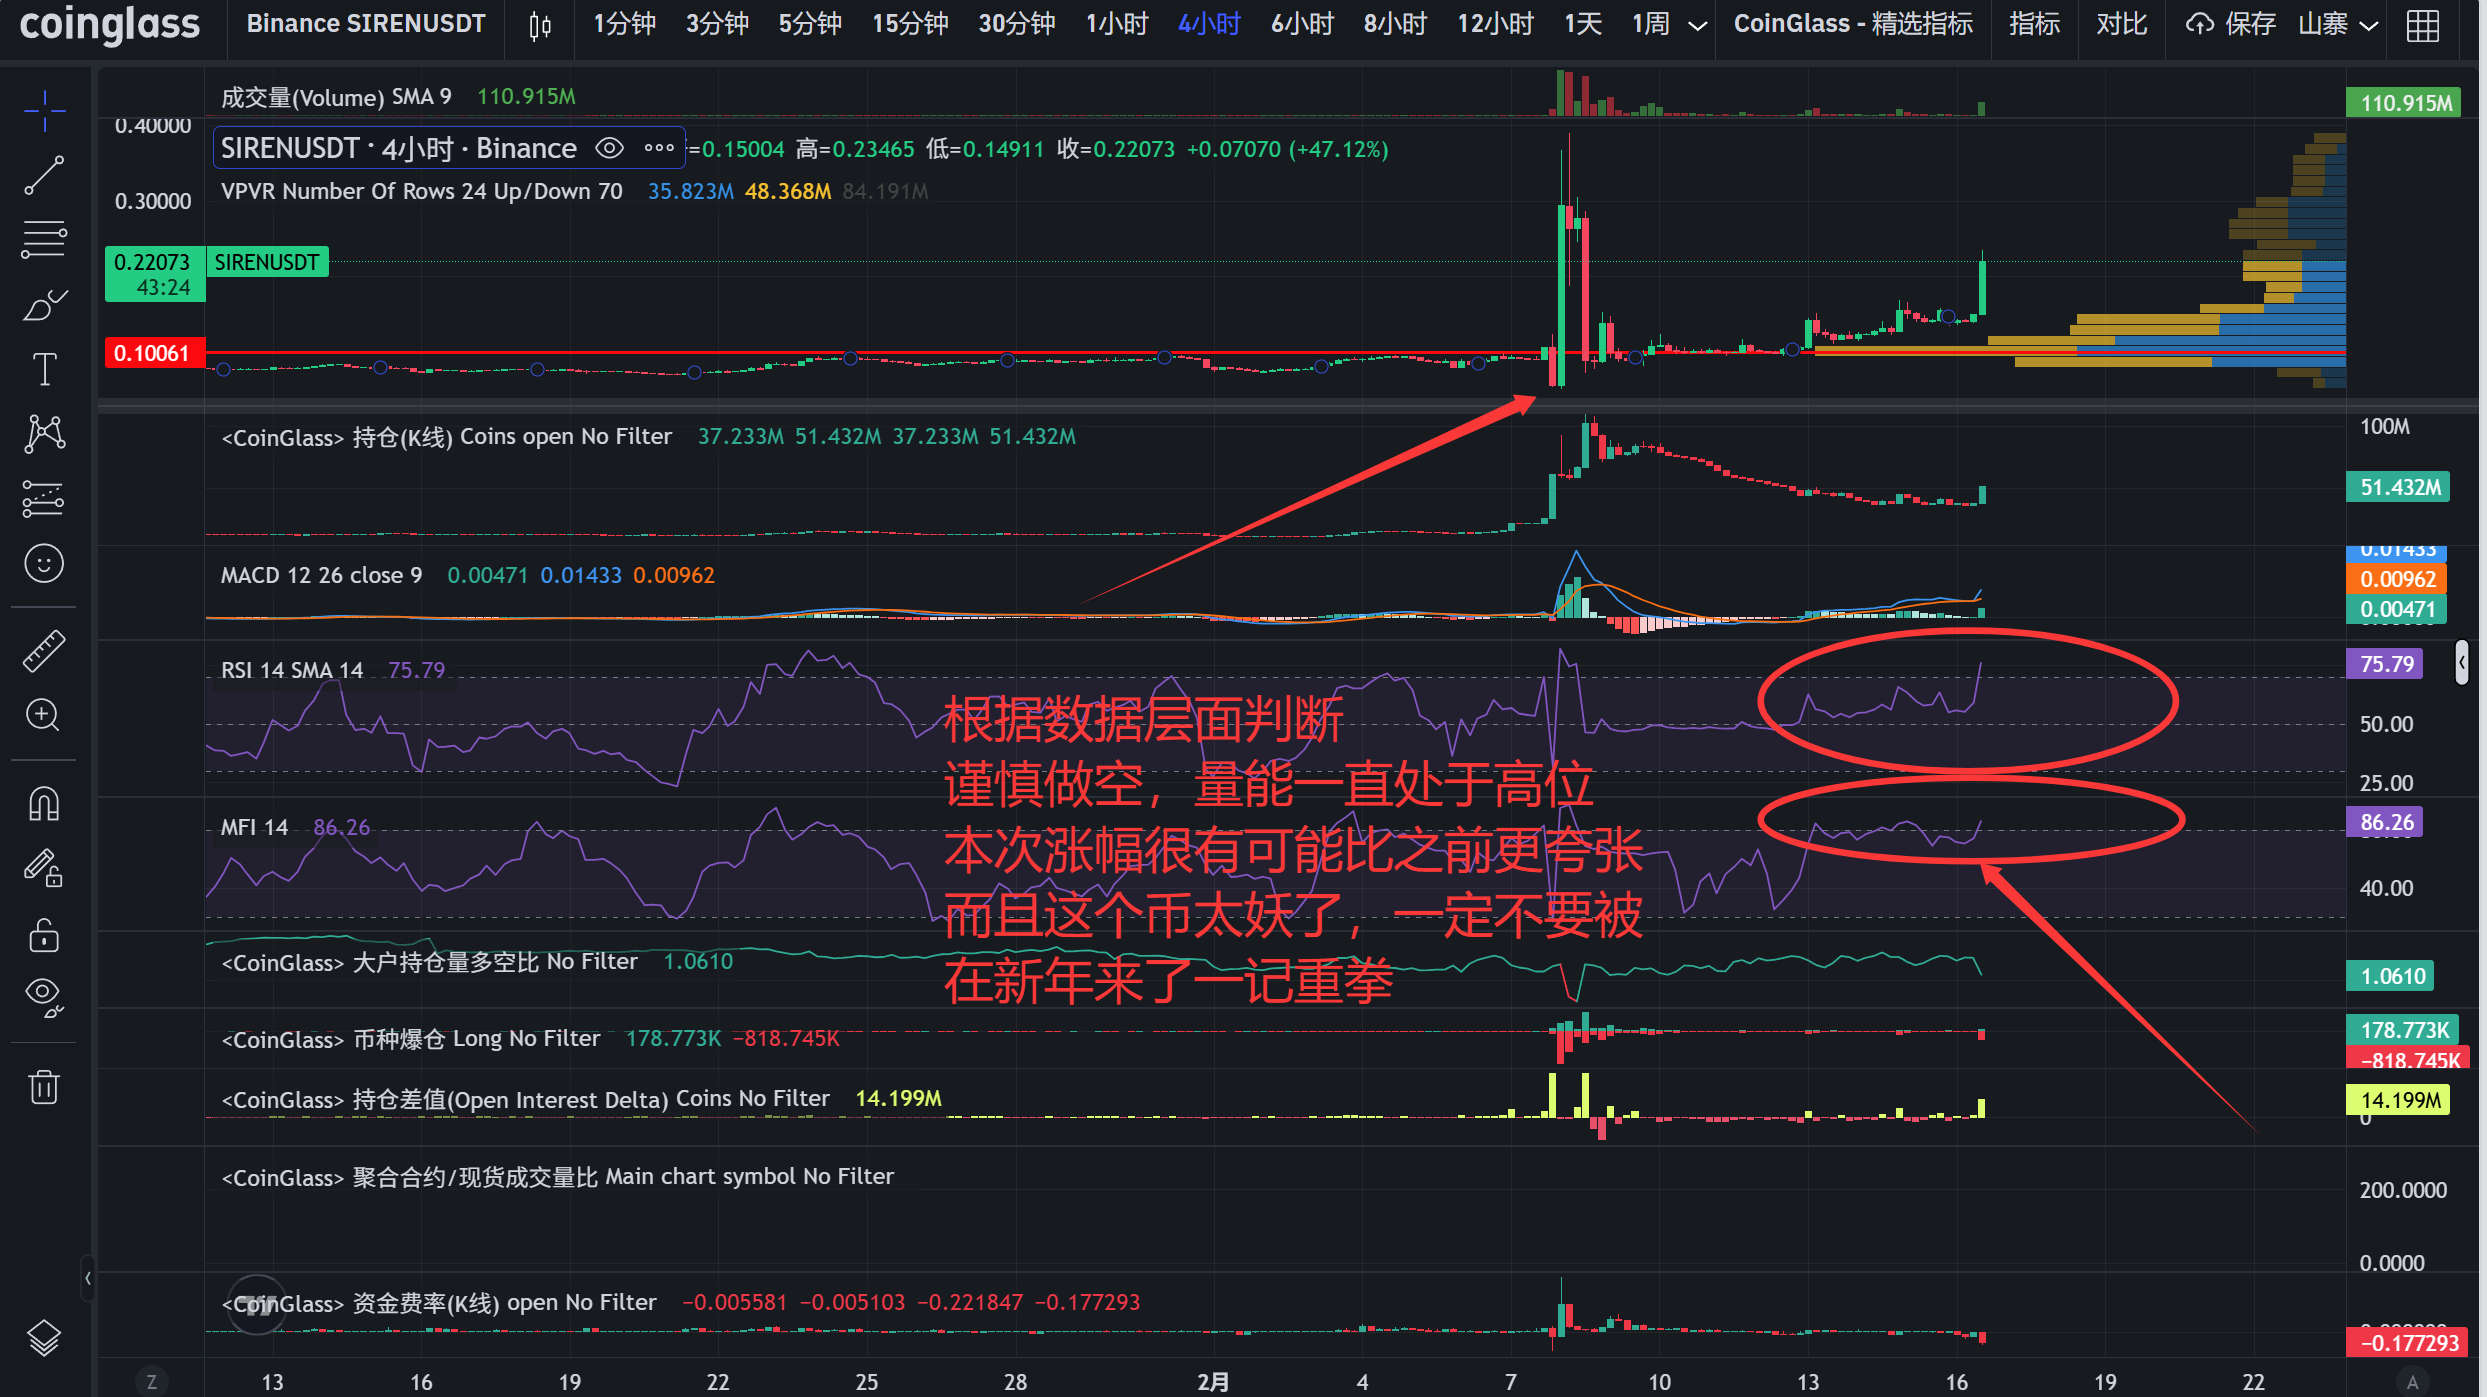The image size is (2487, 1397).
Task: Open the chart layout grid icon
Action: click(x=2422, y=25)
